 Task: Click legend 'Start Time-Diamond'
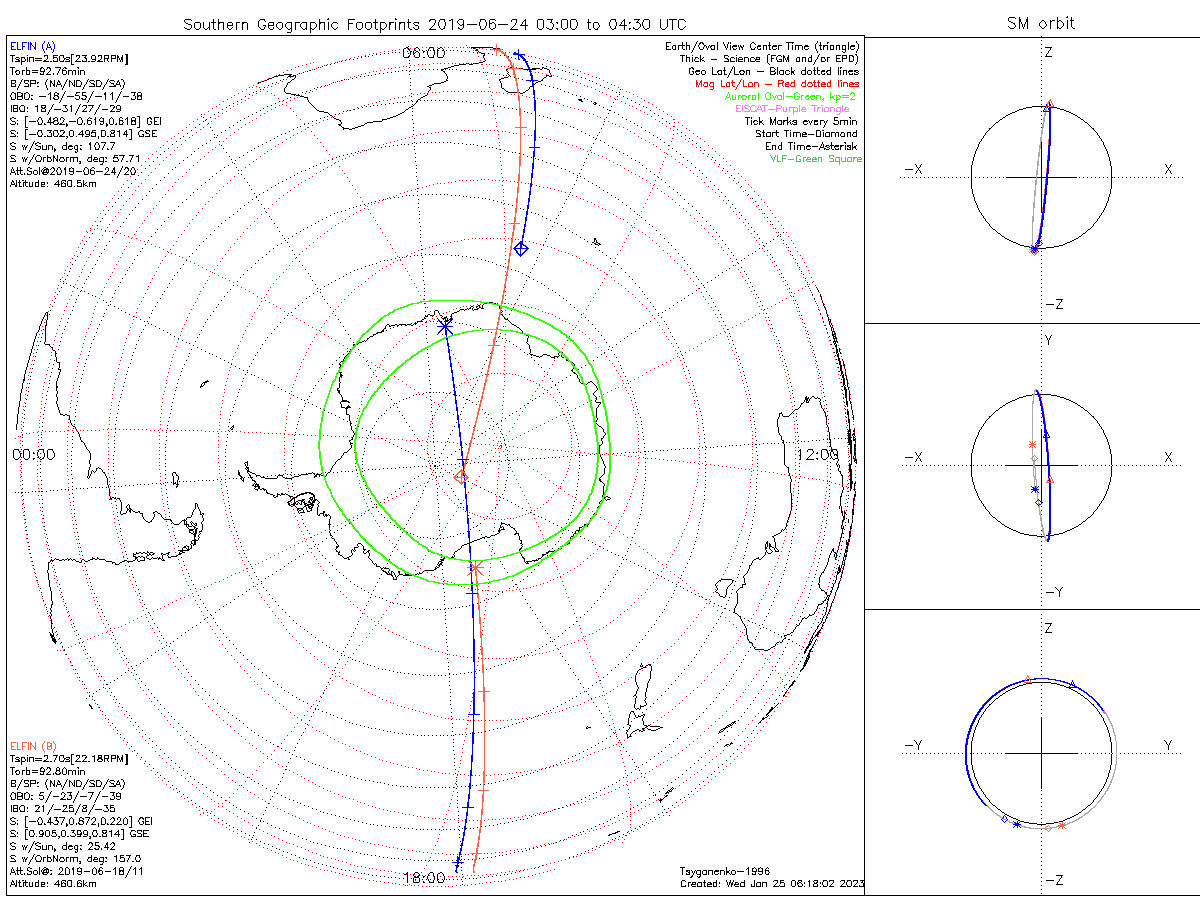(x=806, y=133)
